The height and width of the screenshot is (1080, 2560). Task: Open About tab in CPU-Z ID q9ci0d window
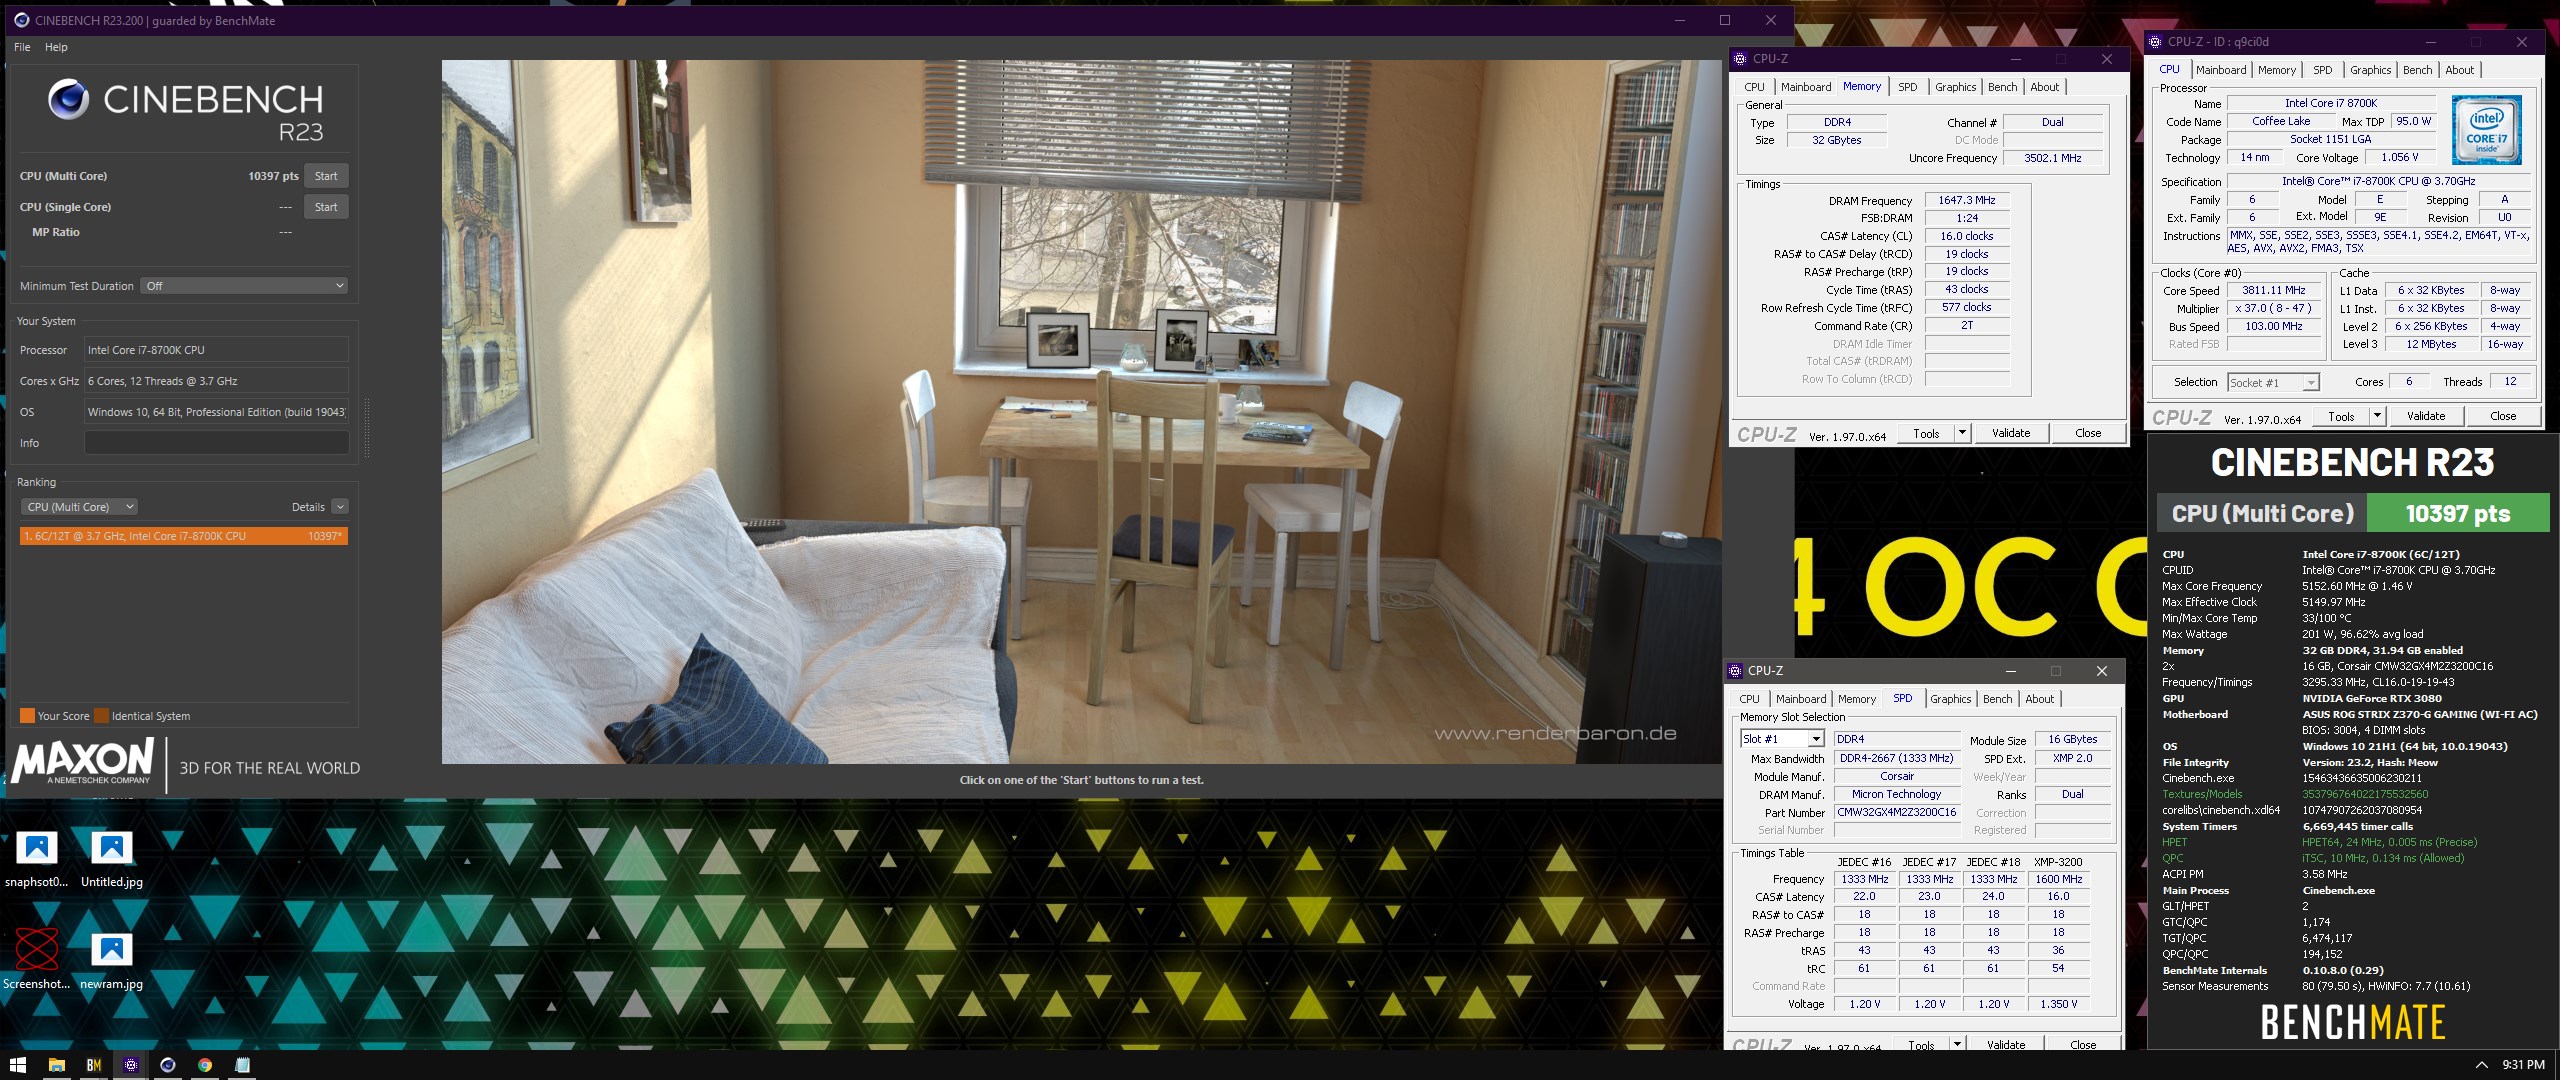[x=2459, y=70]
